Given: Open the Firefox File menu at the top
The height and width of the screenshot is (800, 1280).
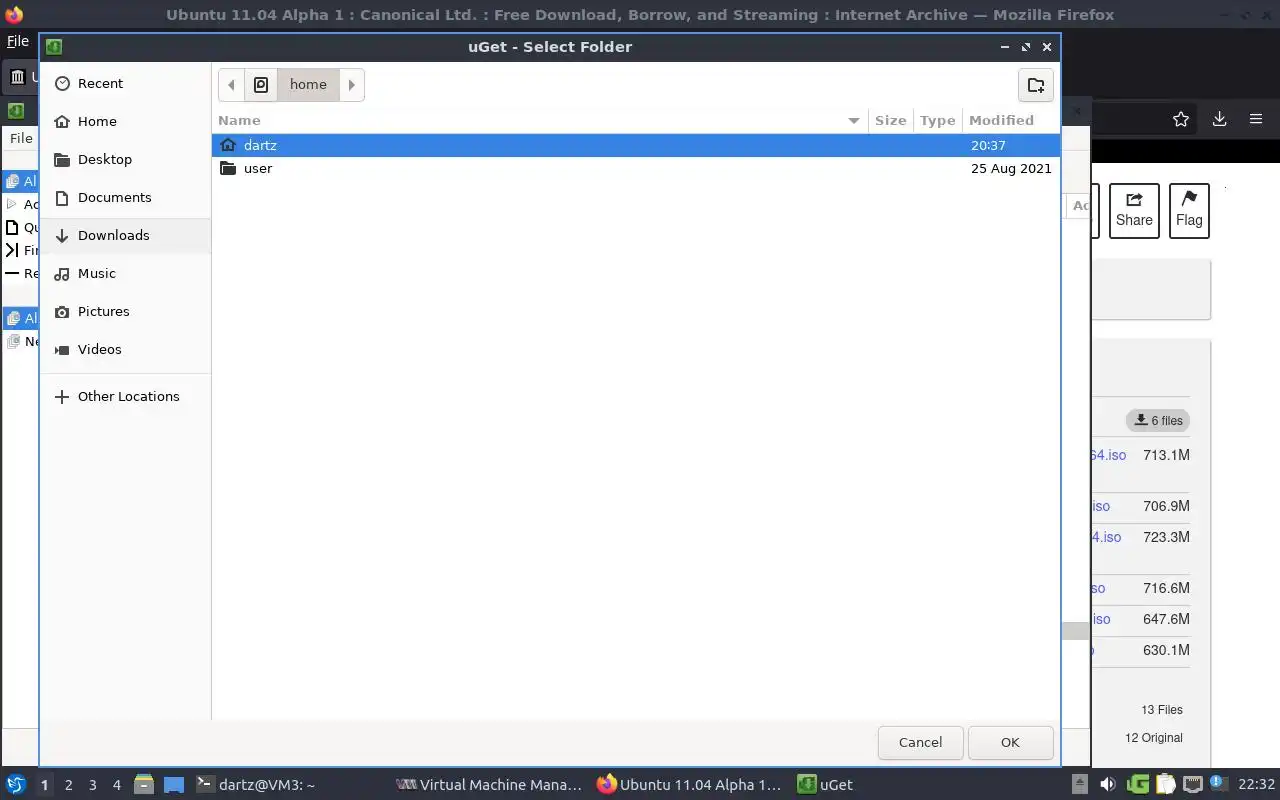Looking at the screenshot, I should tap(18, 41).
